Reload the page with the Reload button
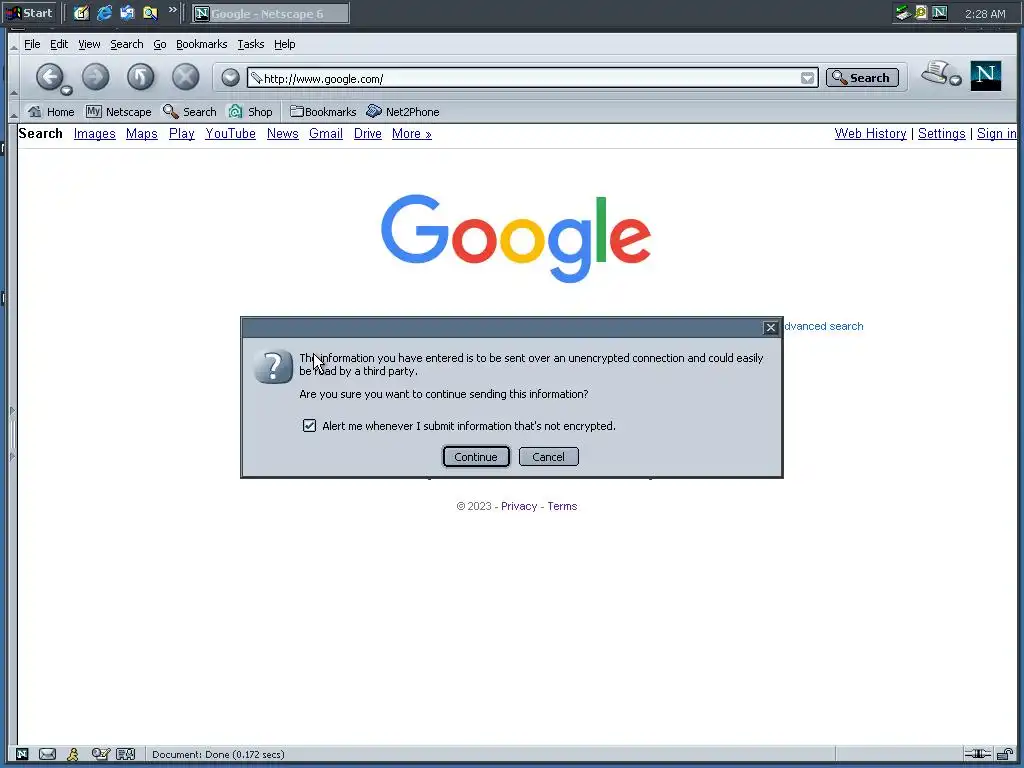 (x=140, y=77)
